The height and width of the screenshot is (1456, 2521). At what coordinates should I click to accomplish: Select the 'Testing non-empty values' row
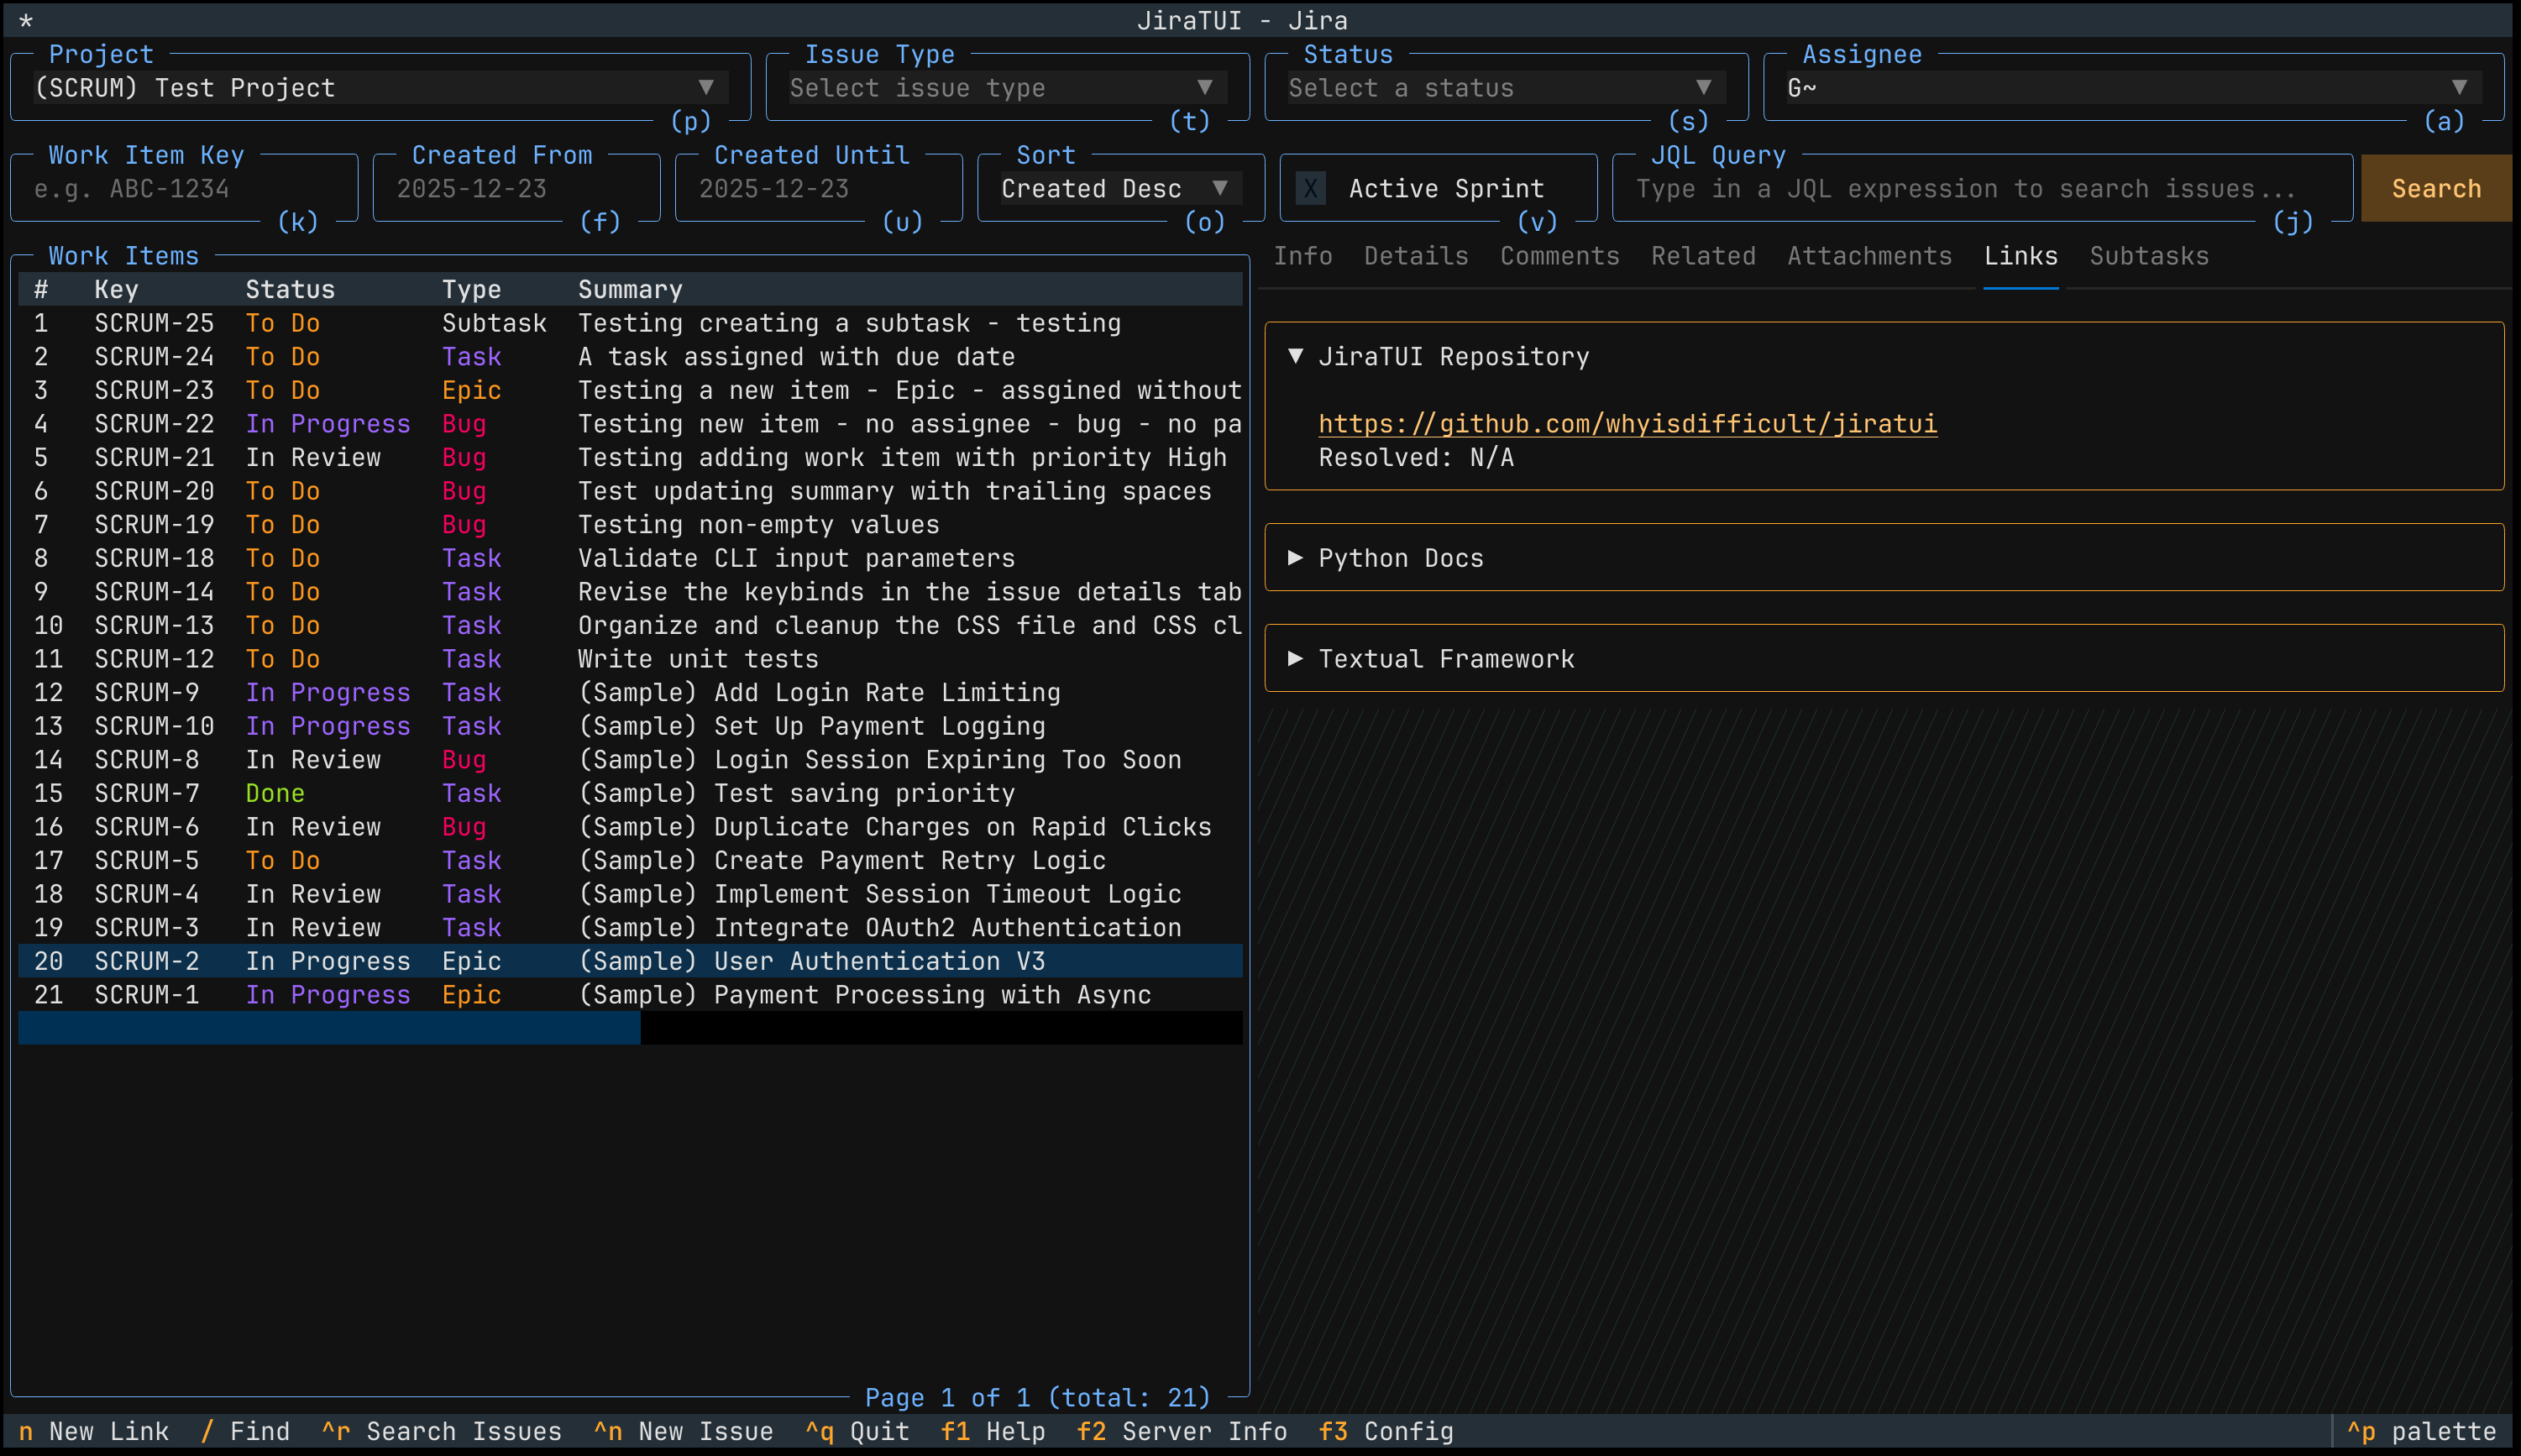[x=630, y=525]
